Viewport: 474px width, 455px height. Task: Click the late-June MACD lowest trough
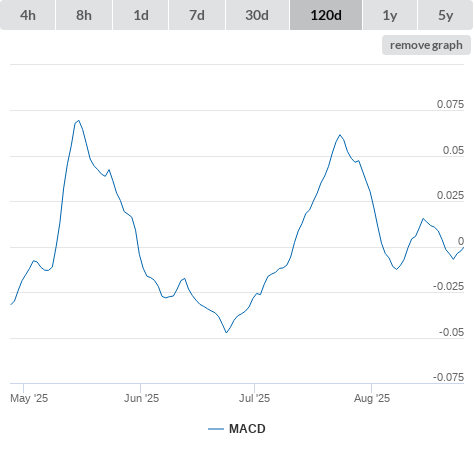tap(226, 332)
